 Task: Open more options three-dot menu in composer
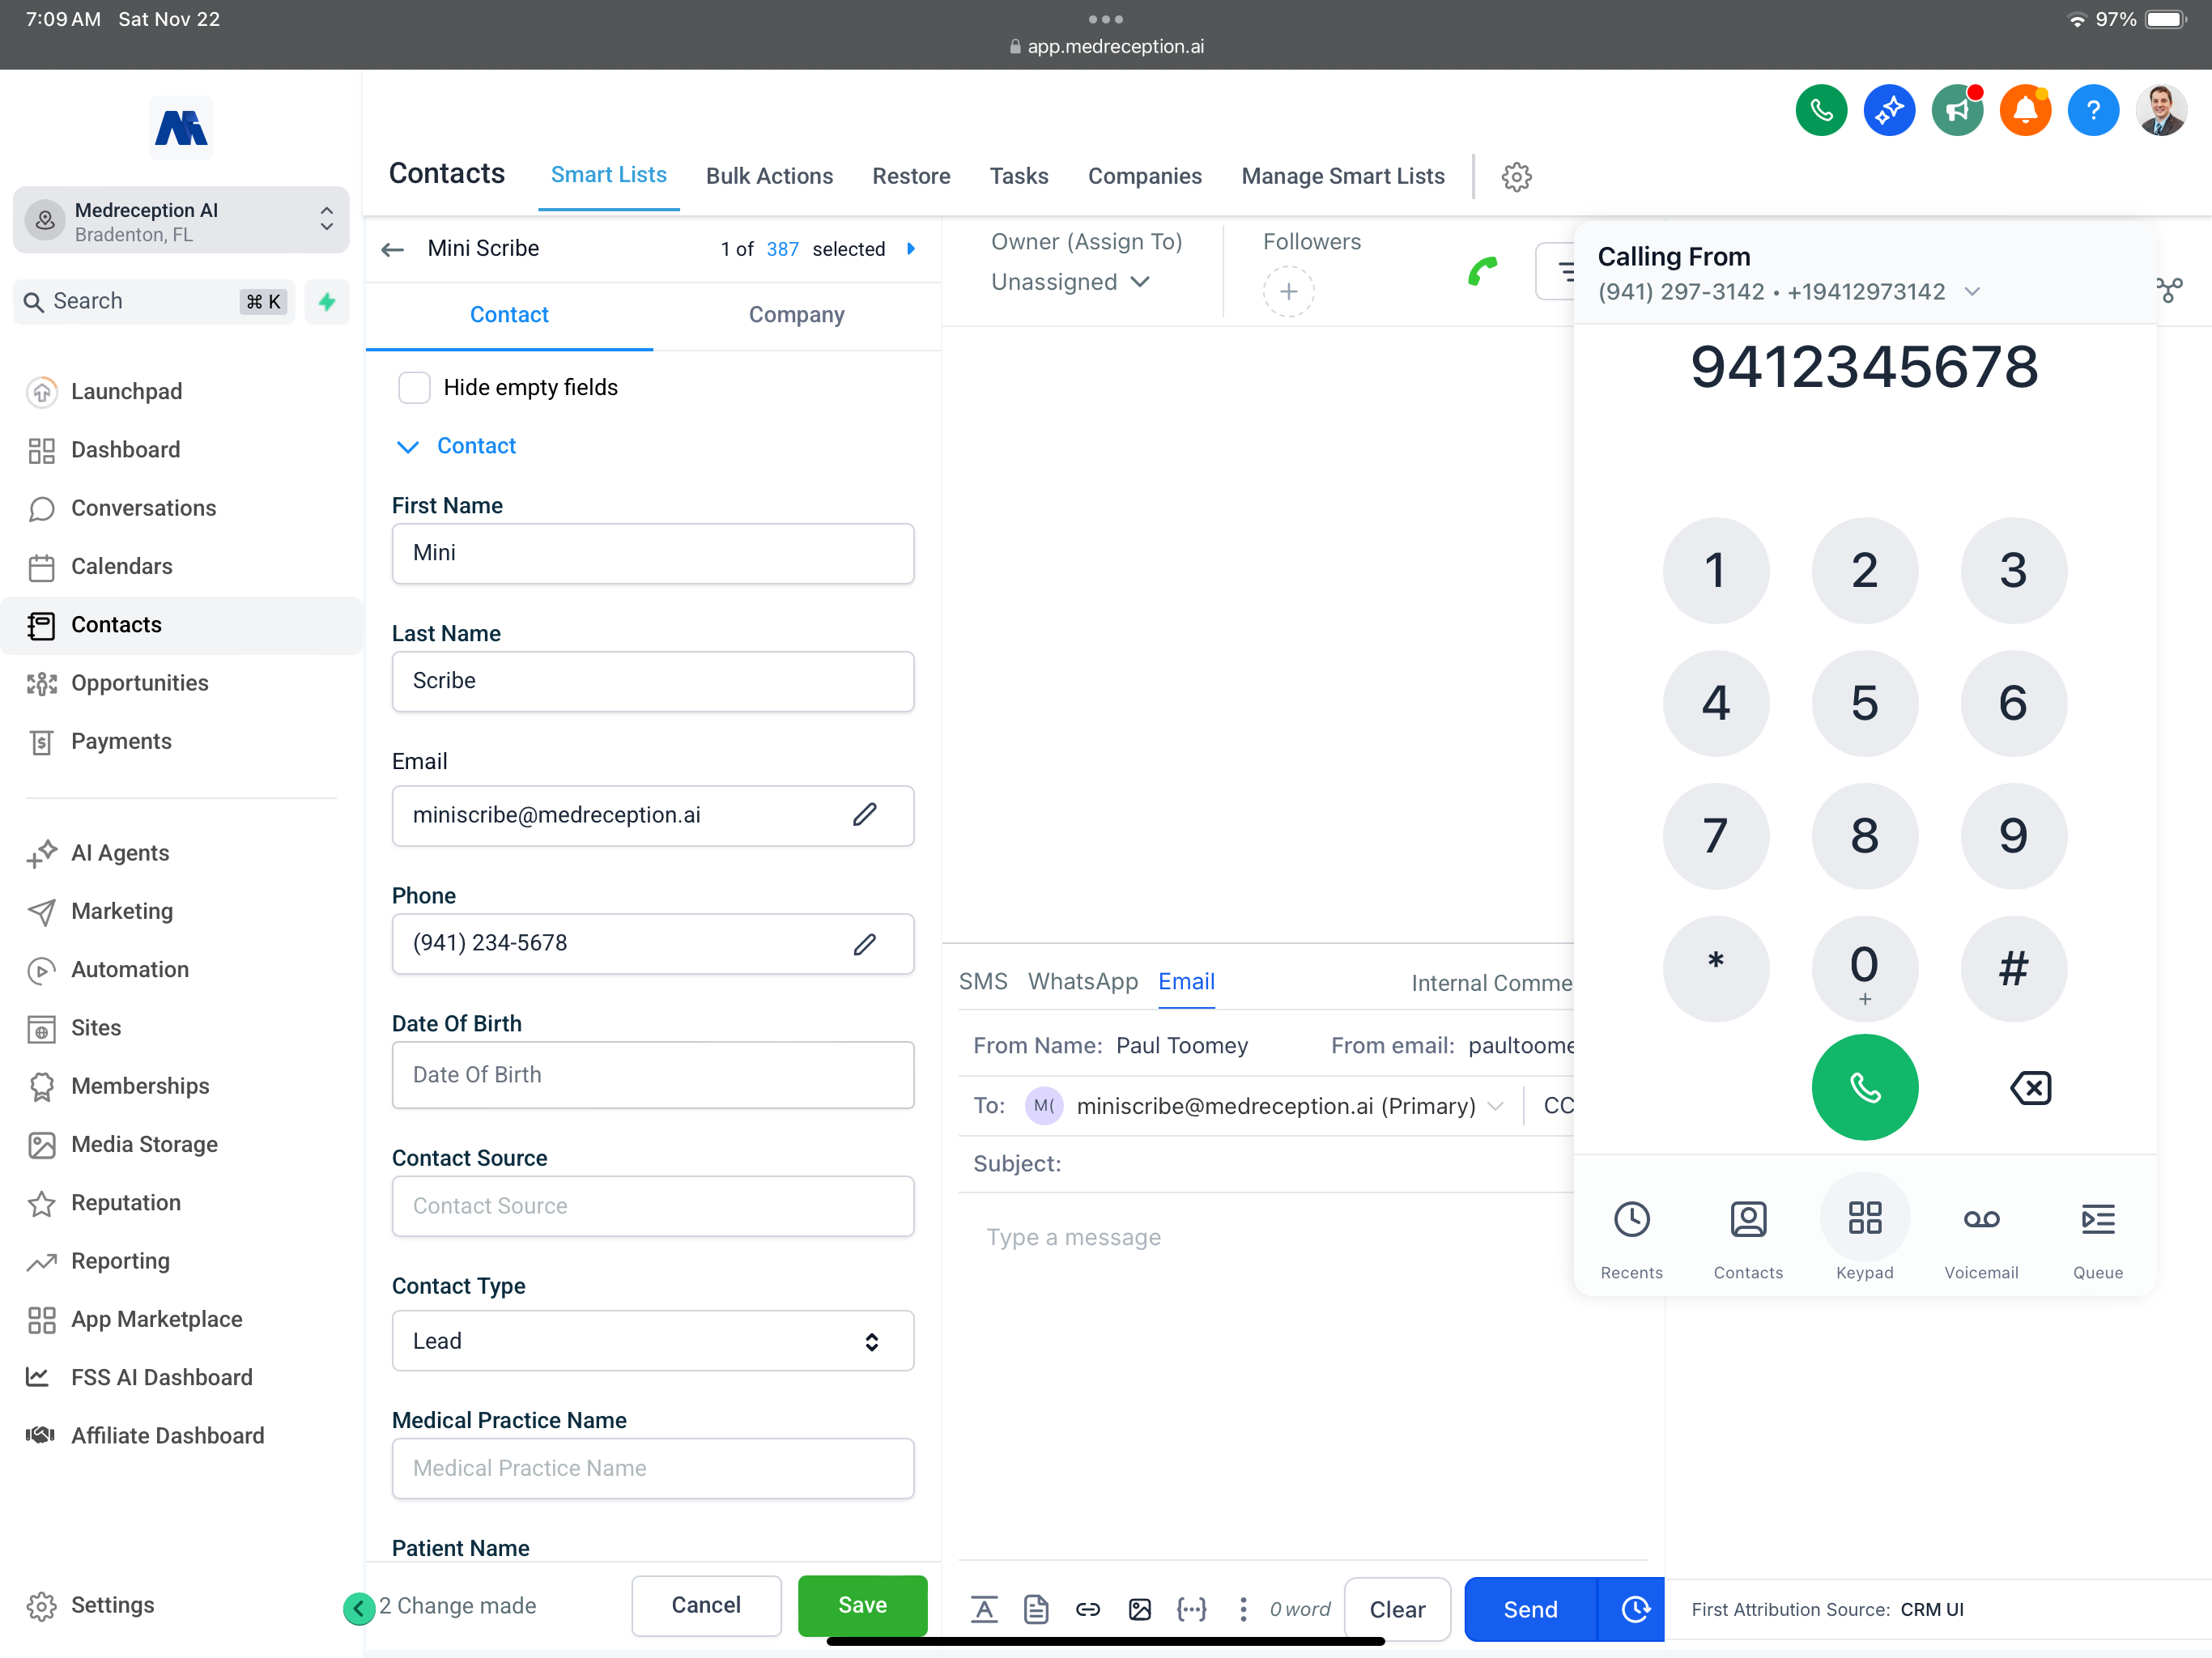coord(1243,1609)
